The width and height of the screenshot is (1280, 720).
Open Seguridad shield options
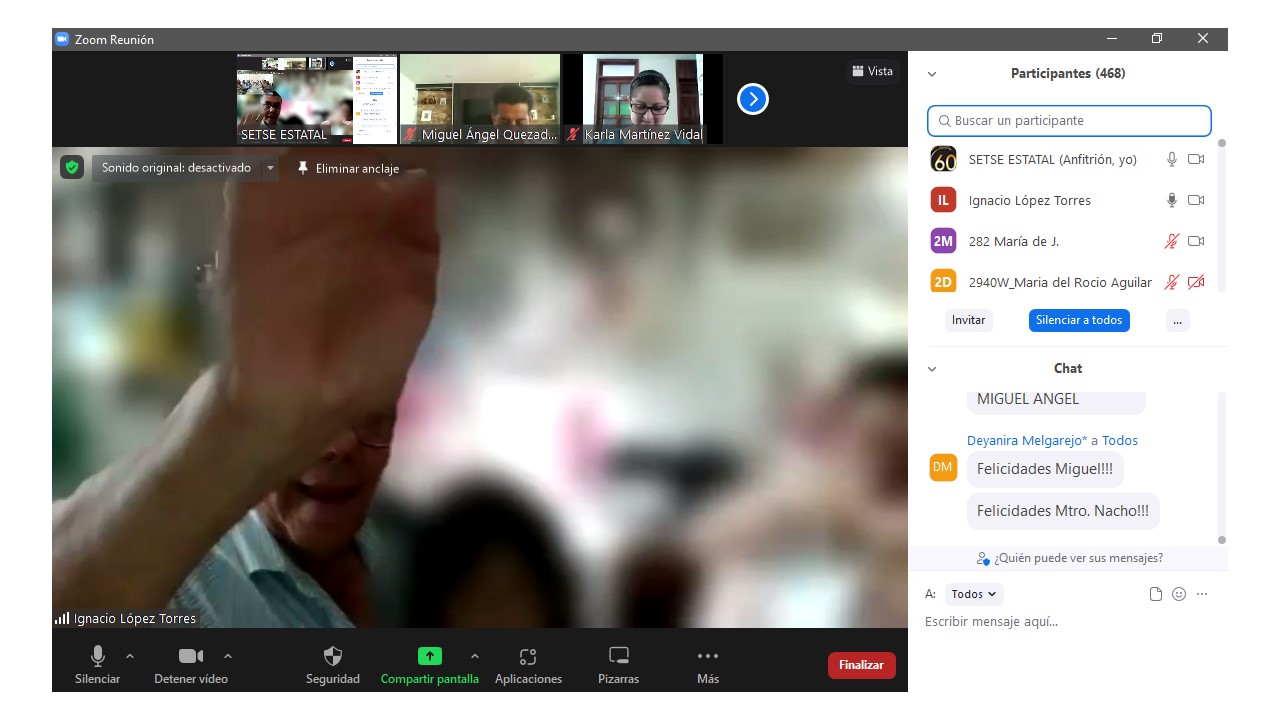pyautogui.click(x=333, y=665)
